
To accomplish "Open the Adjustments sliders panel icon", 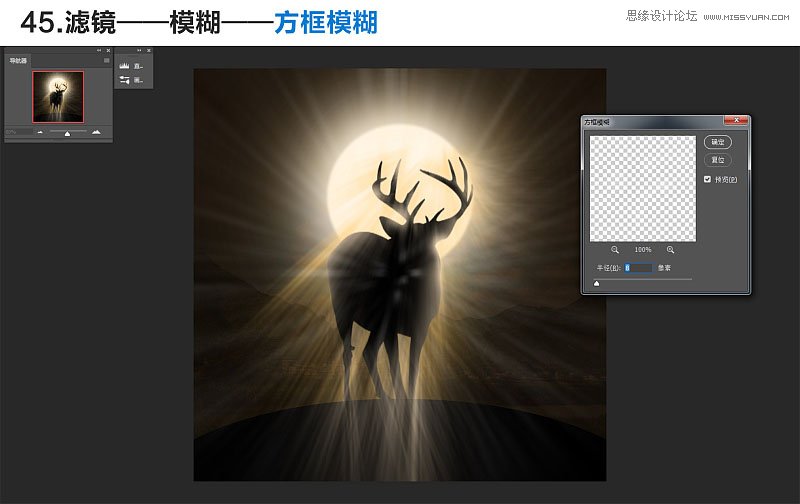I will point(124,80).
